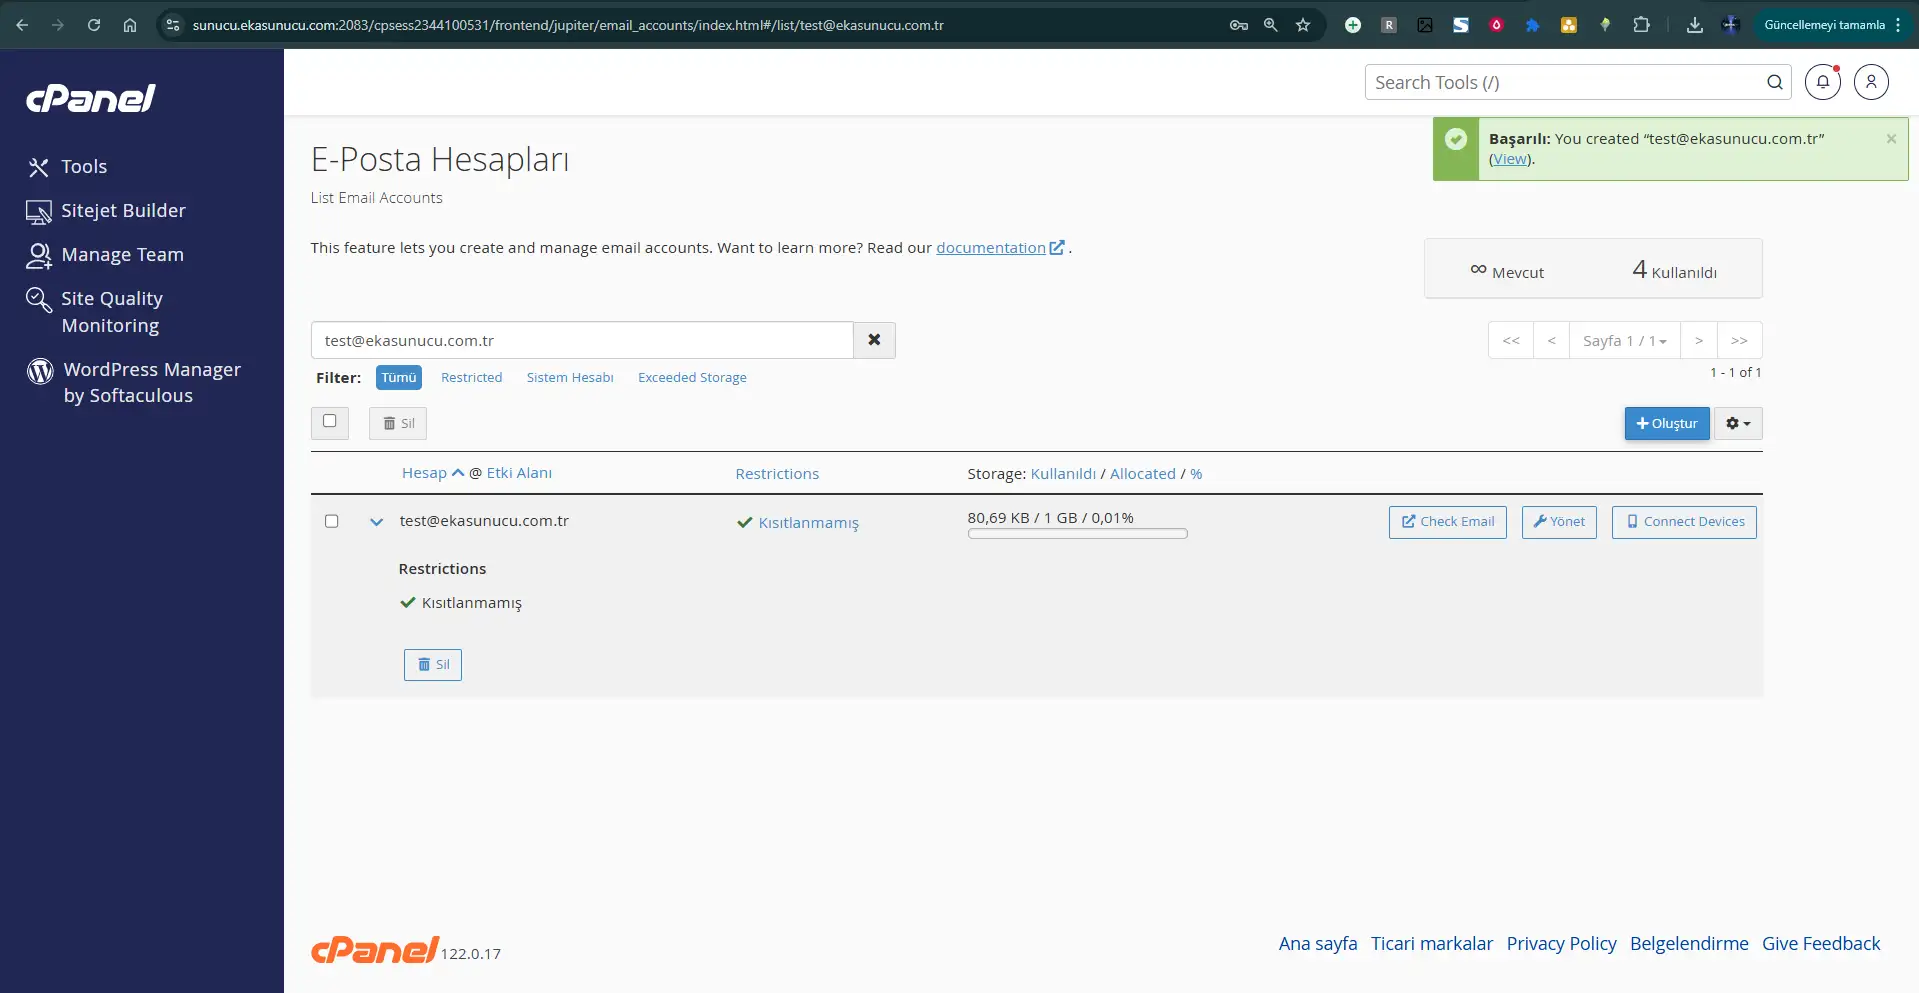Open WordPress Manager by Softaculous
The height and width of the screenshot is (993, 1919).
tap(134, 382)
